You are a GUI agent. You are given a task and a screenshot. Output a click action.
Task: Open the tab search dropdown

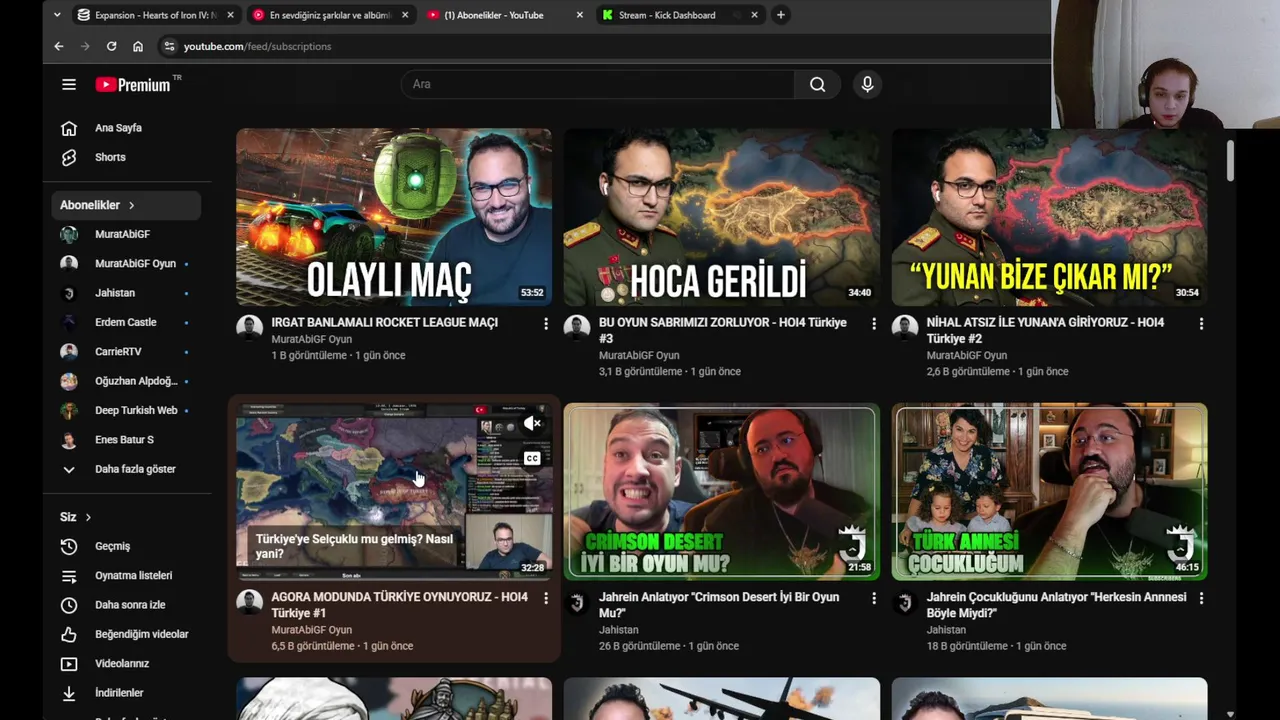click(56, 15)
